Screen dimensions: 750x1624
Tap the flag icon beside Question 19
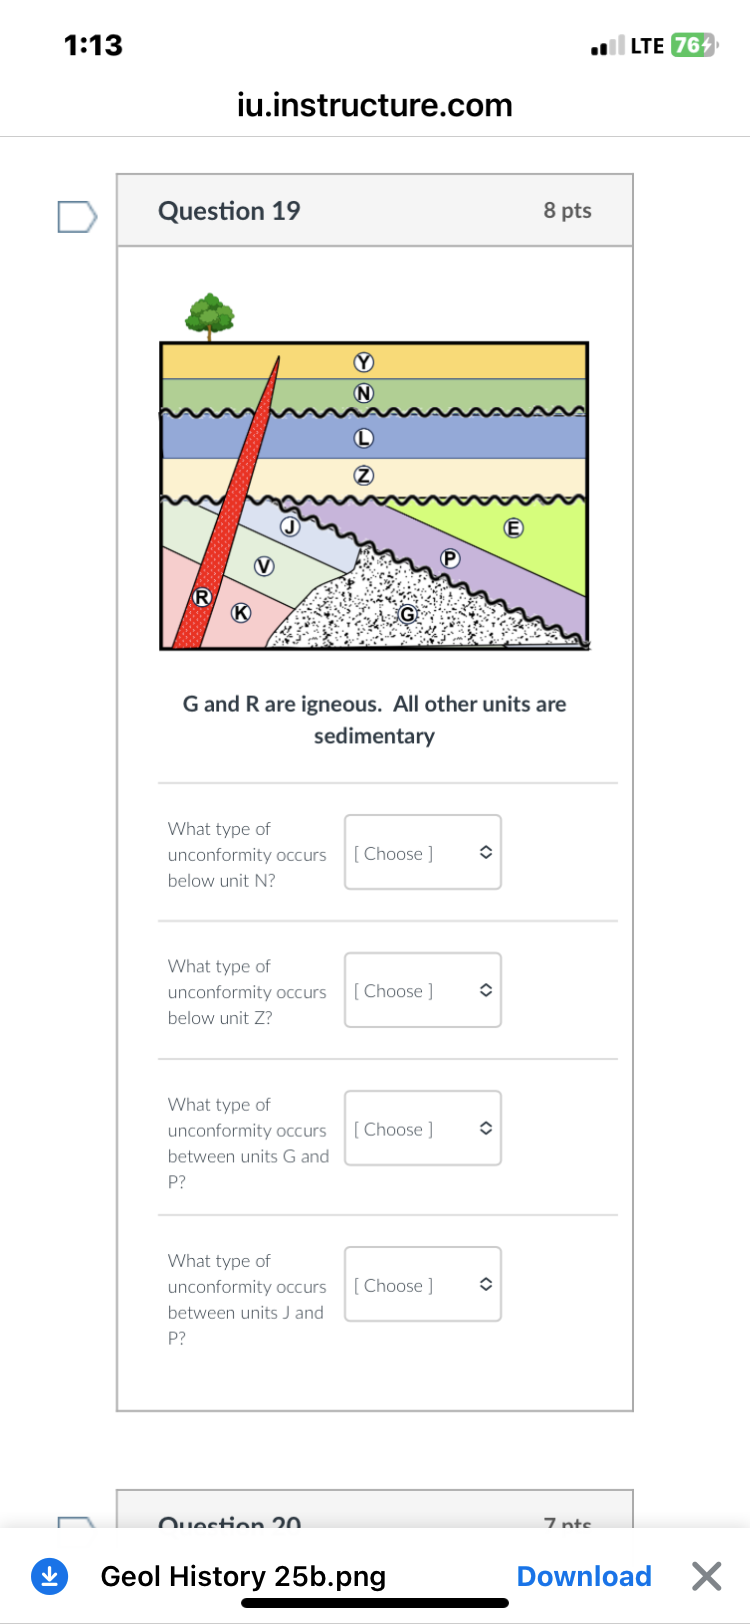[x=77, y=217]
